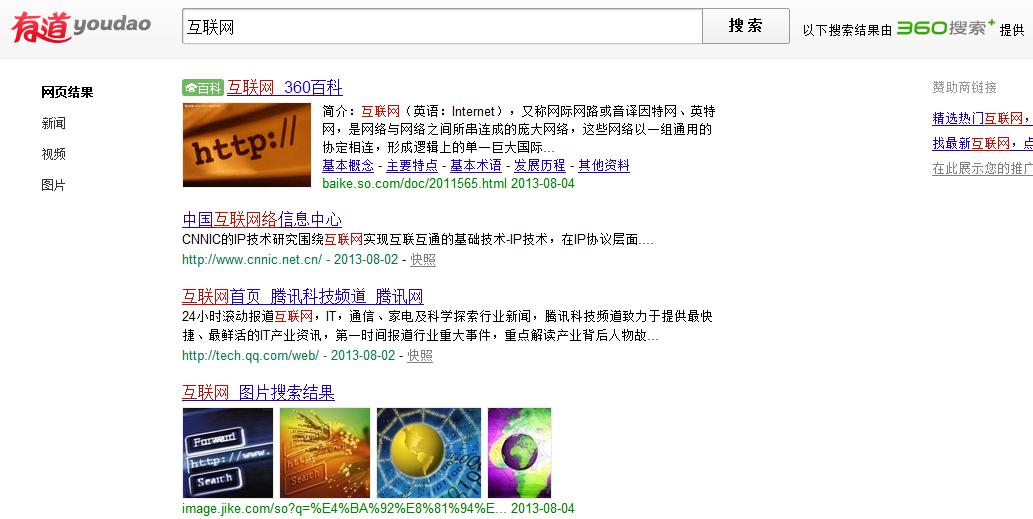Screen dimensions: 1033x519
Task: Open sponsor link 精选热门互联网
Action: click(x=982, y=119)
